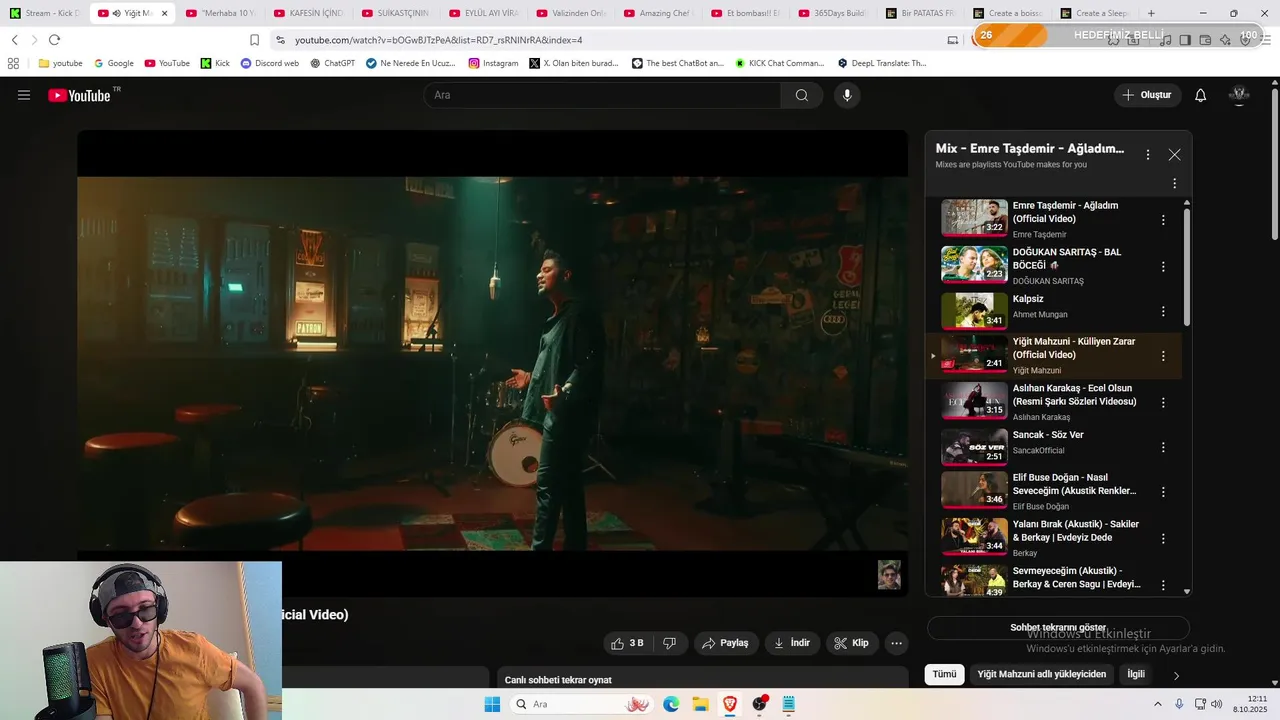Share the video with Paylaş
This screenshot has height=720, width=1280.
point(725,643)
